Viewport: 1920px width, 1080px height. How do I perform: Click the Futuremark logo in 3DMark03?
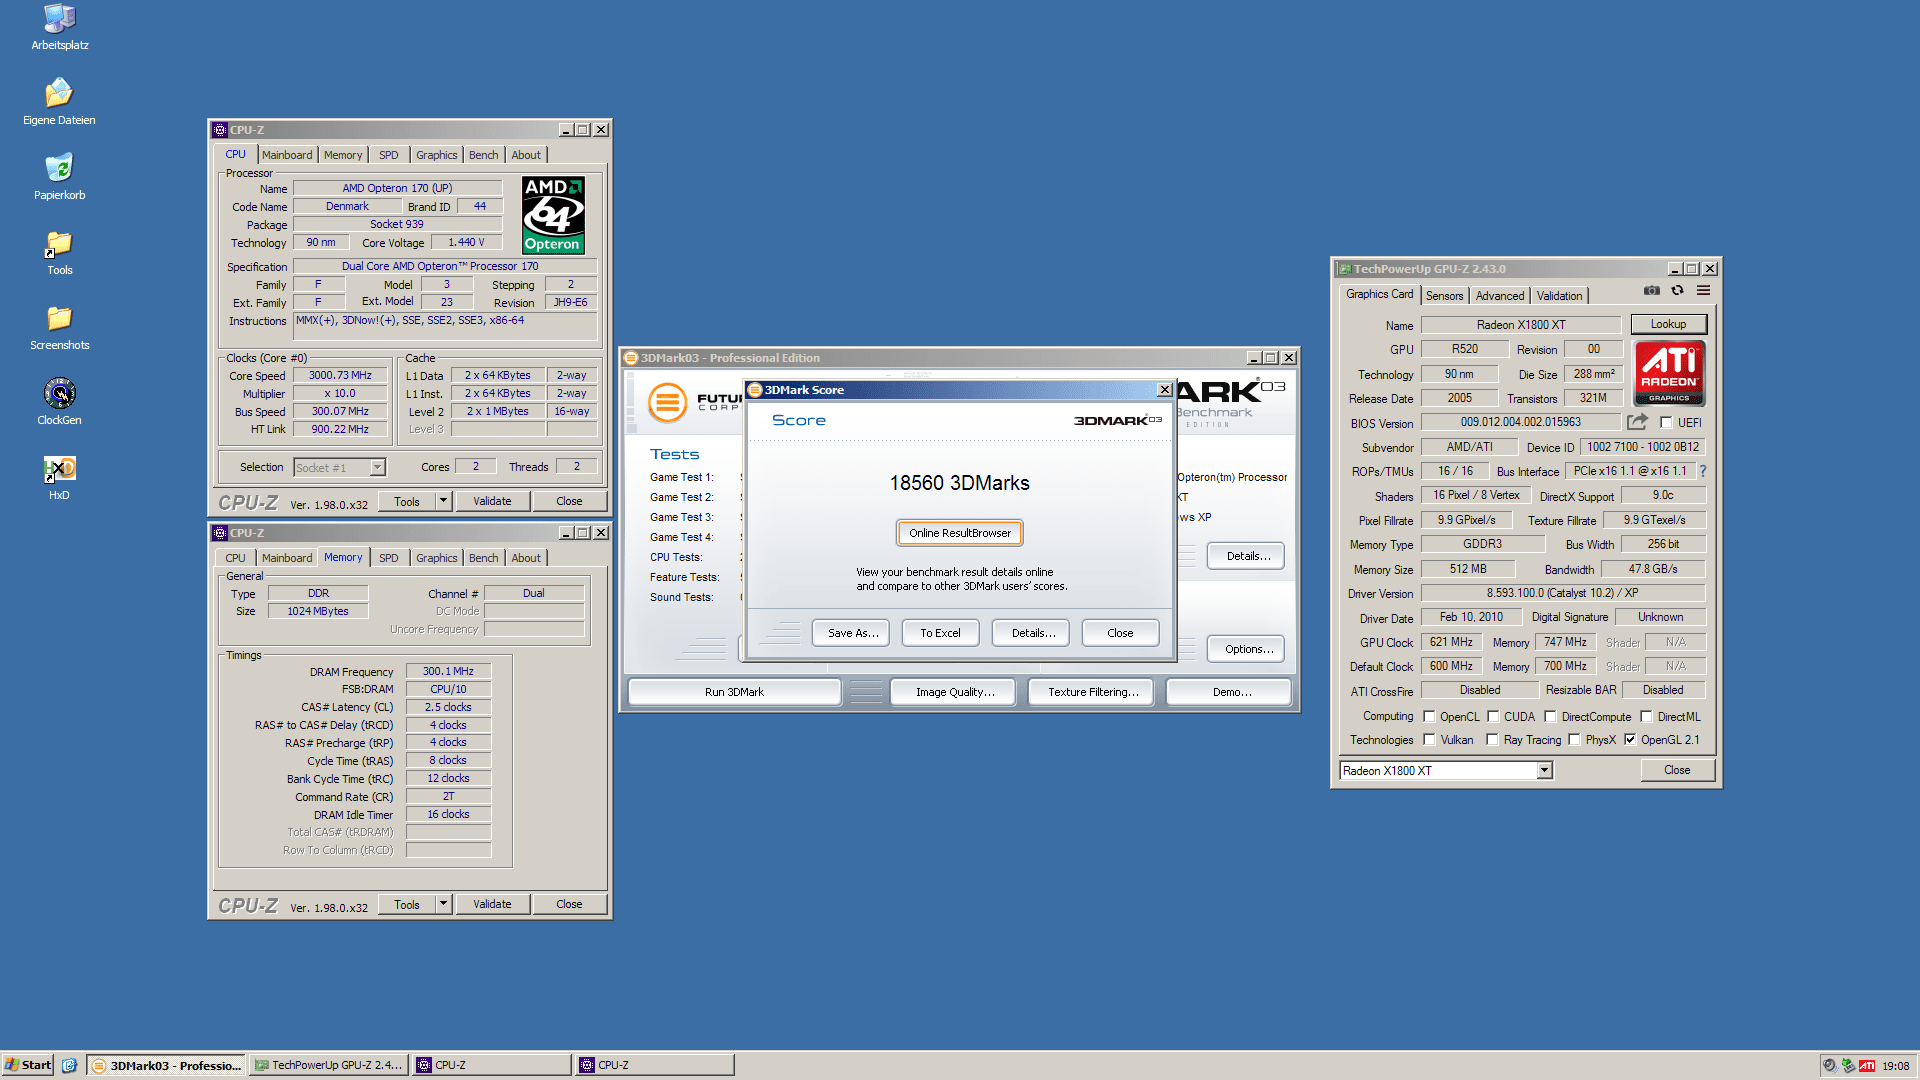pyautogui.click(x=668, y=402)
